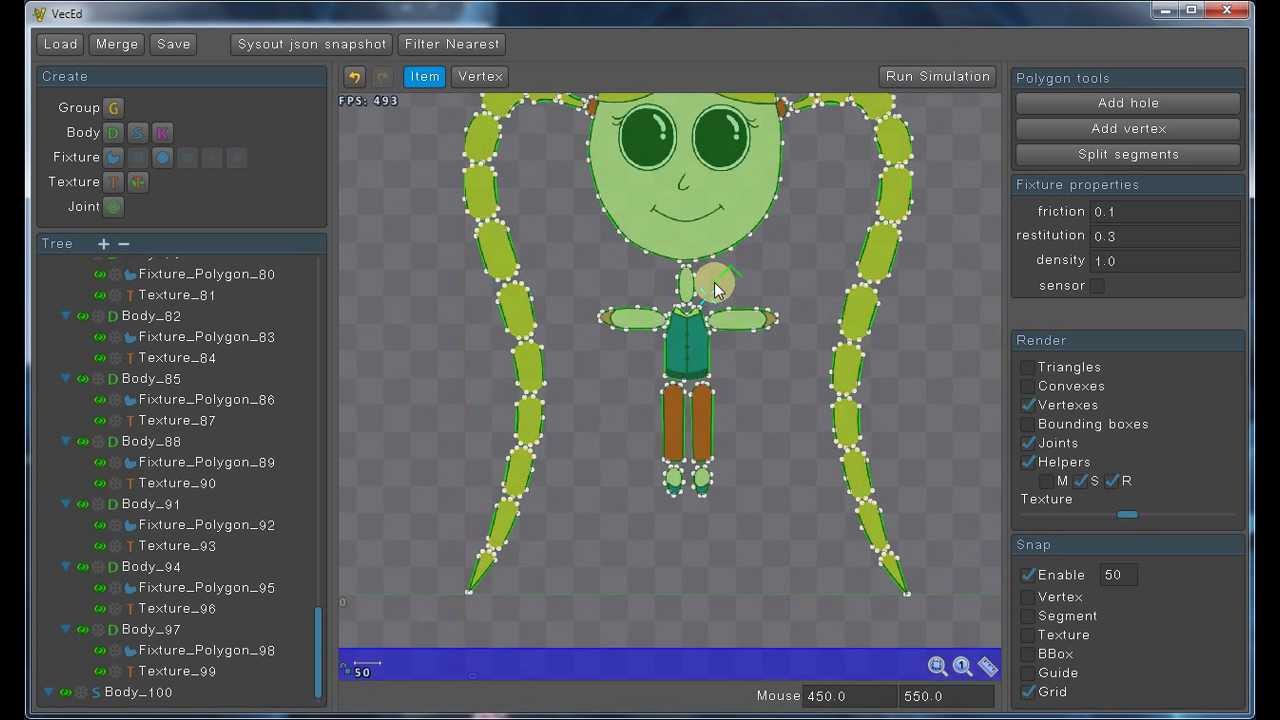This screenshot has width=1280, height=720.
Task: Toggle the eye icon for Body_97
Action: coord(83,630)
